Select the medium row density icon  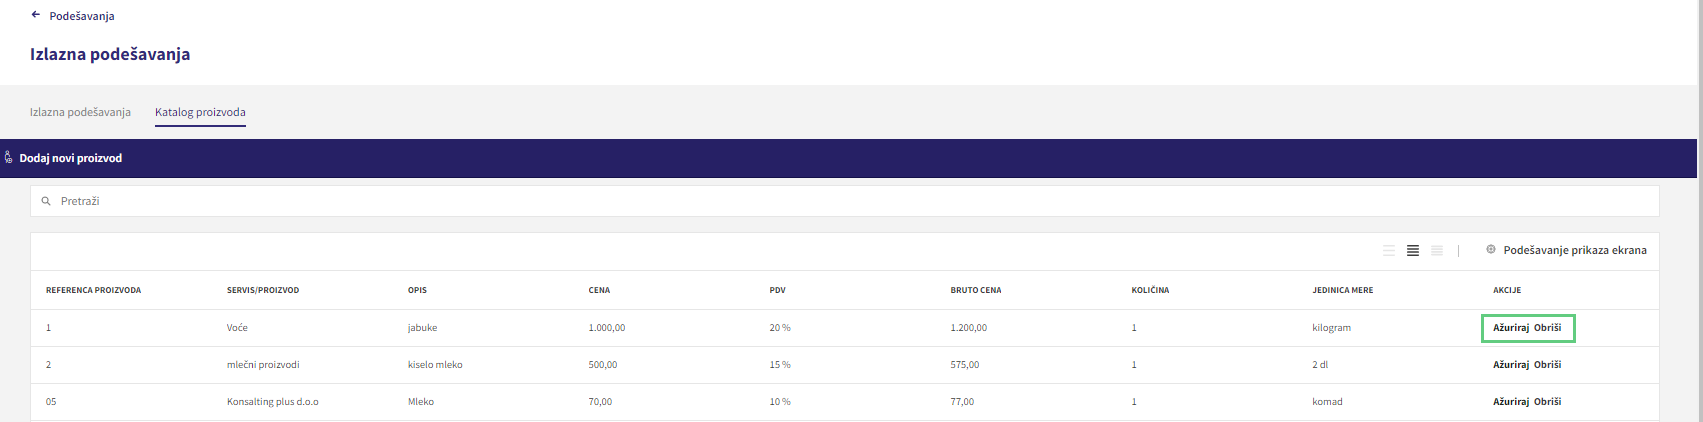pos(1413,250)
